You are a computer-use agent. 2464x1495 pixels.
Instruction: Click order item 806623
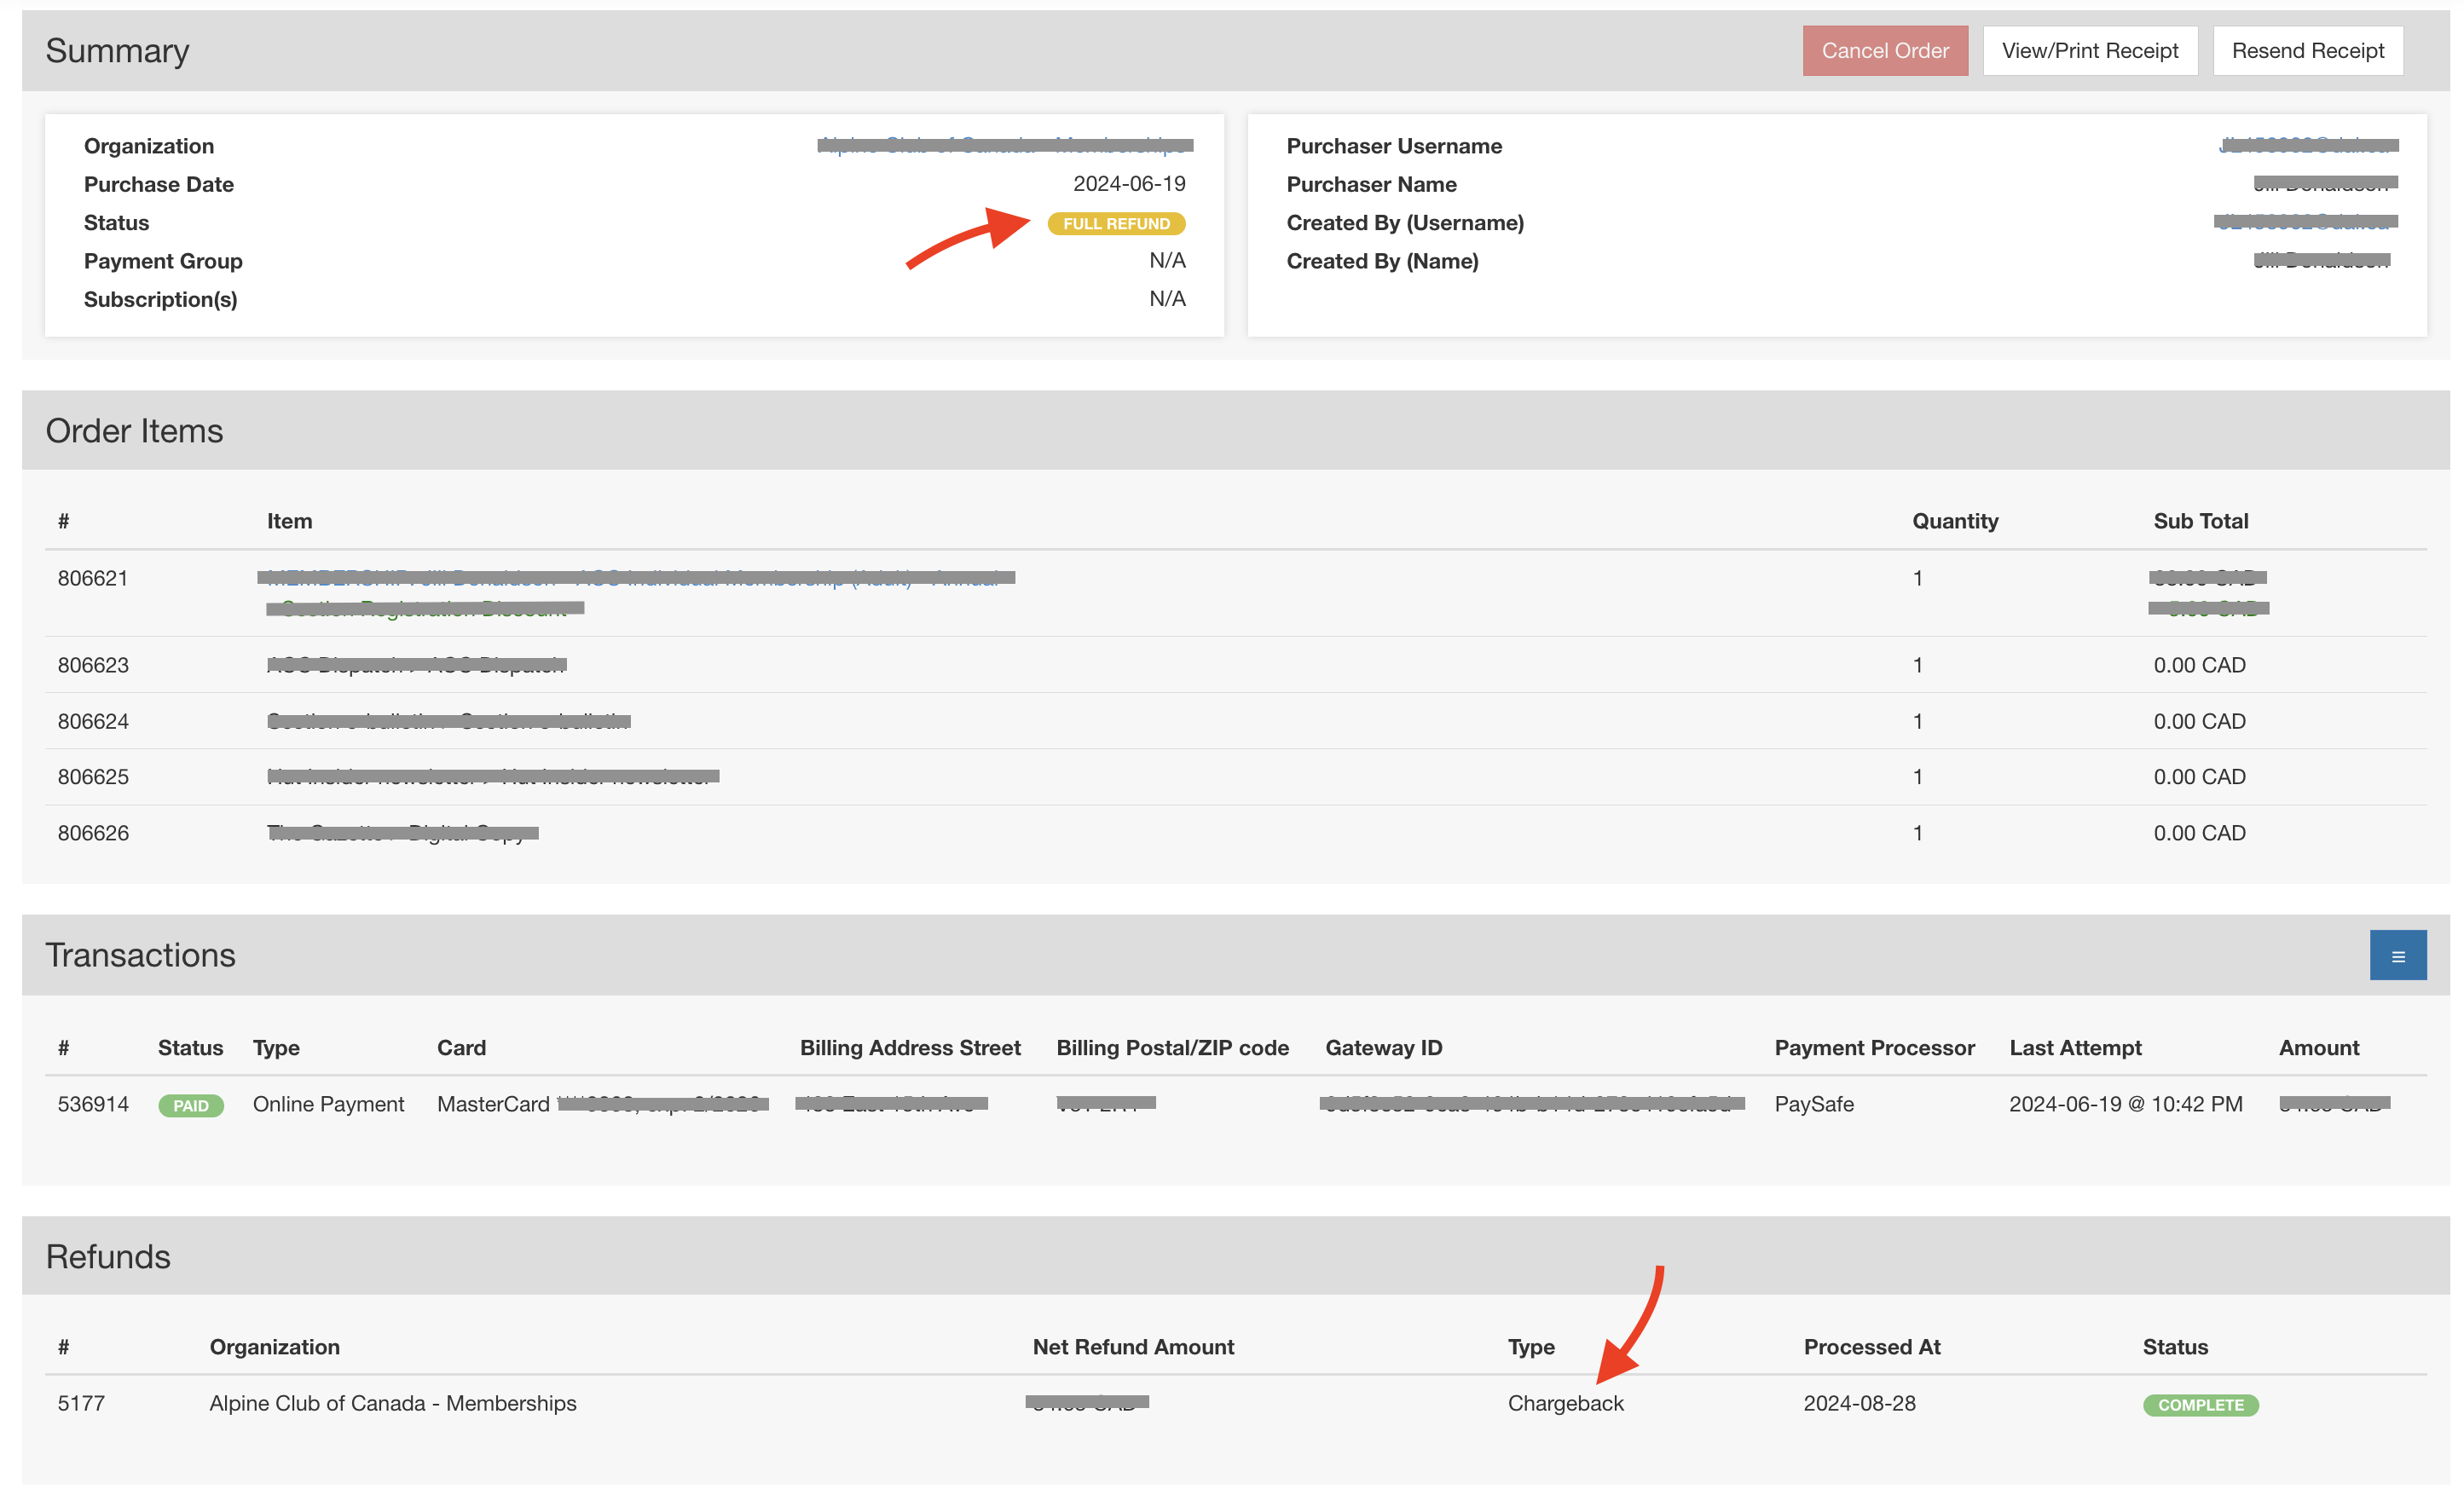pos(94,664)
